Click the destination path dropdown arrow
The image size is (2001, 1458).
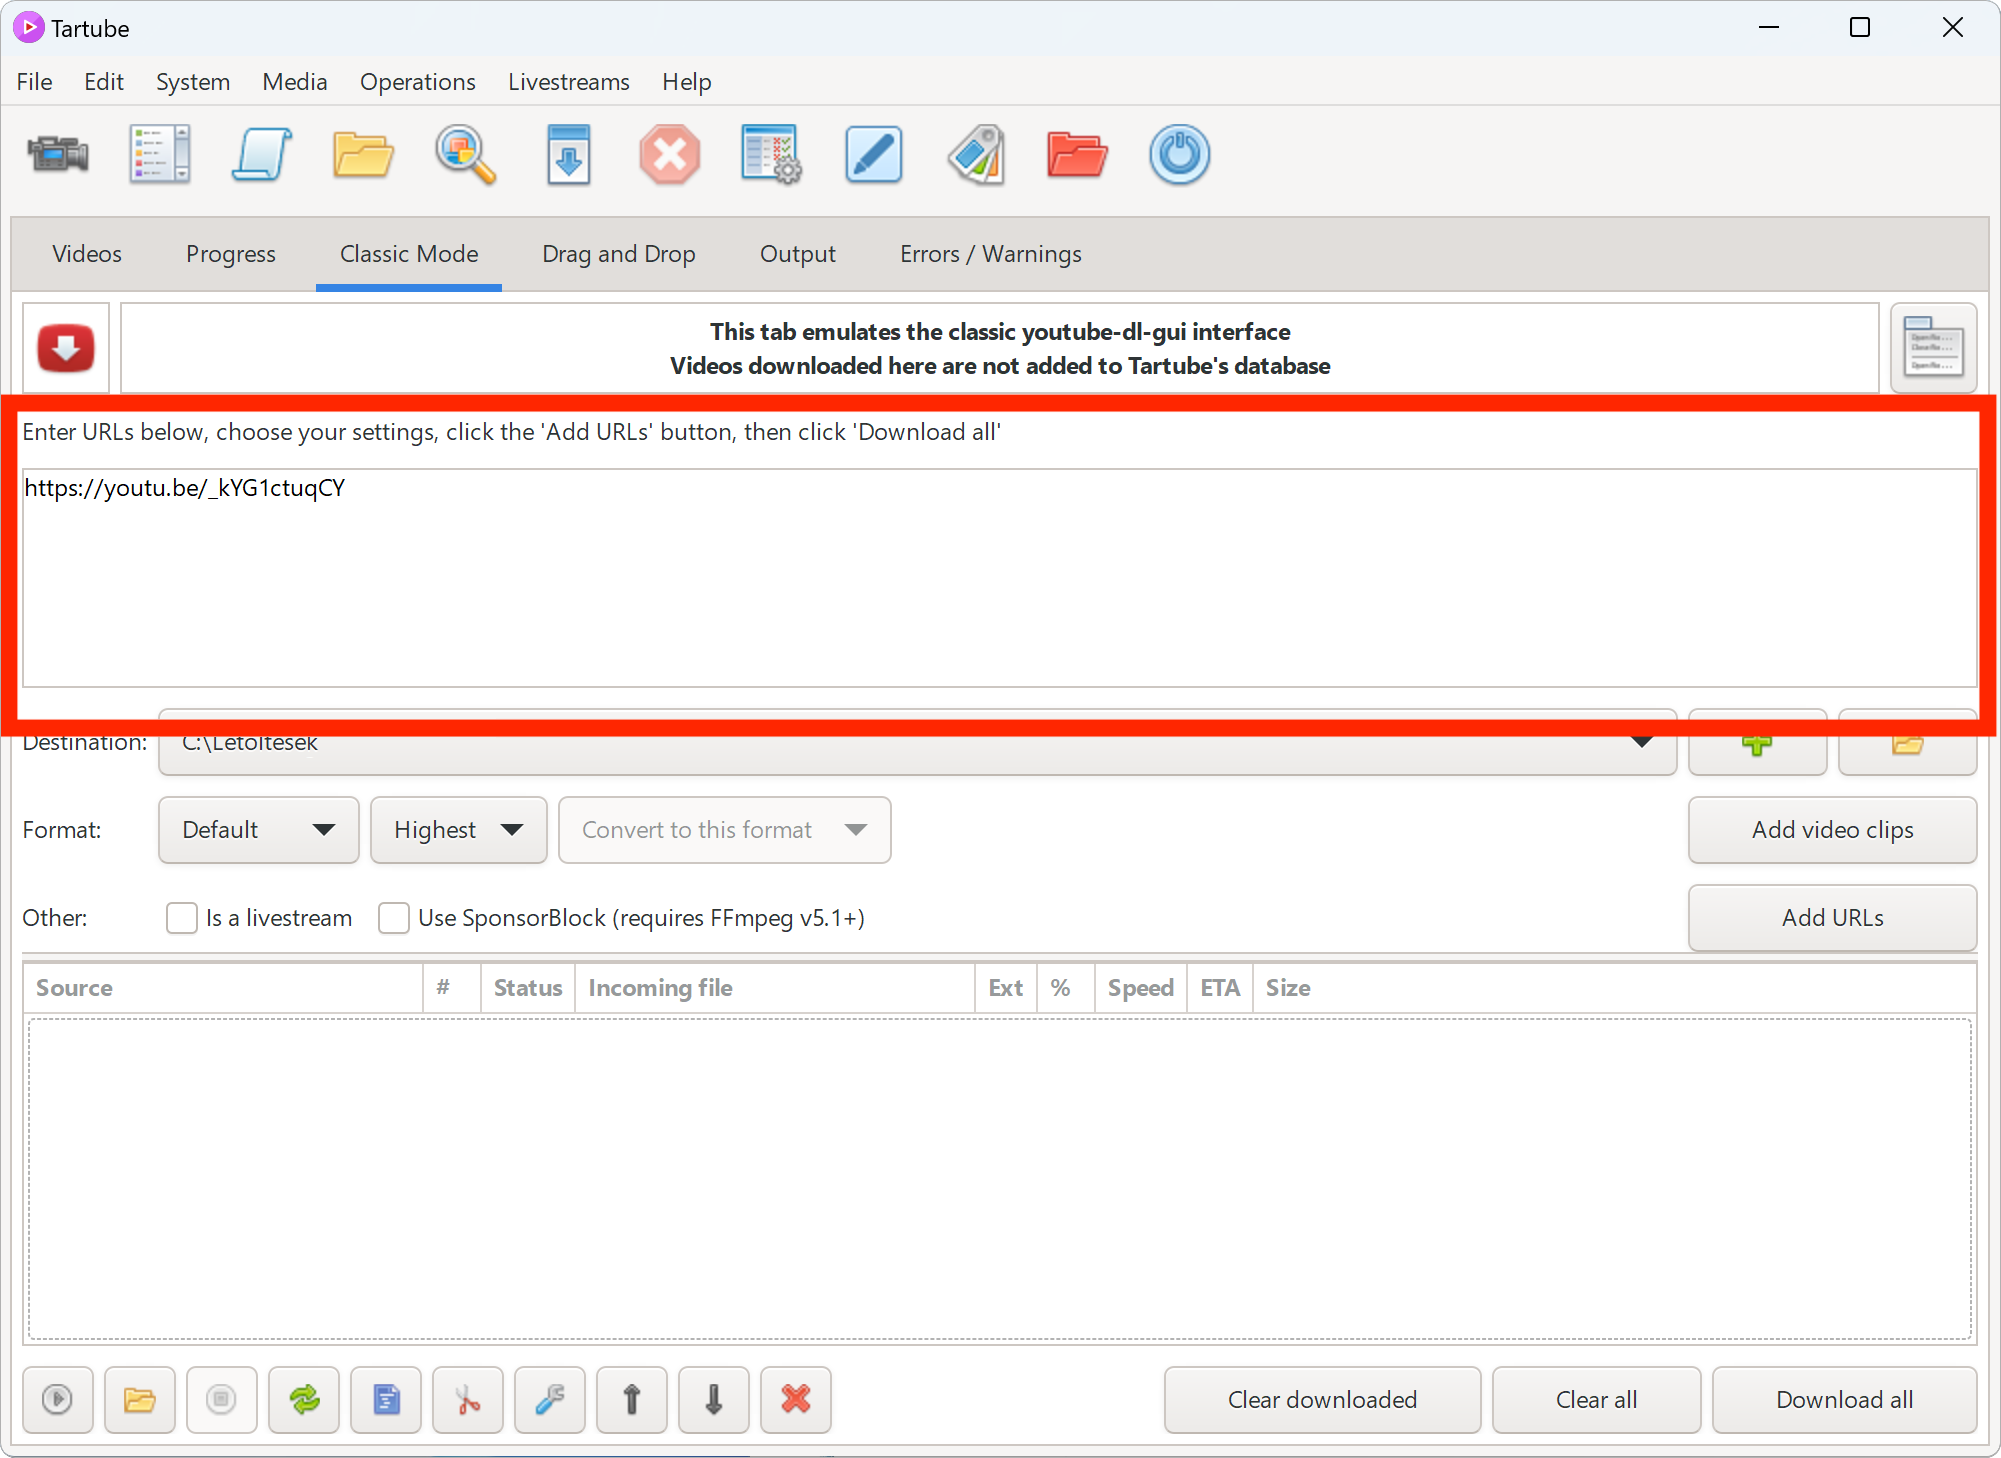coord(1642,741)
